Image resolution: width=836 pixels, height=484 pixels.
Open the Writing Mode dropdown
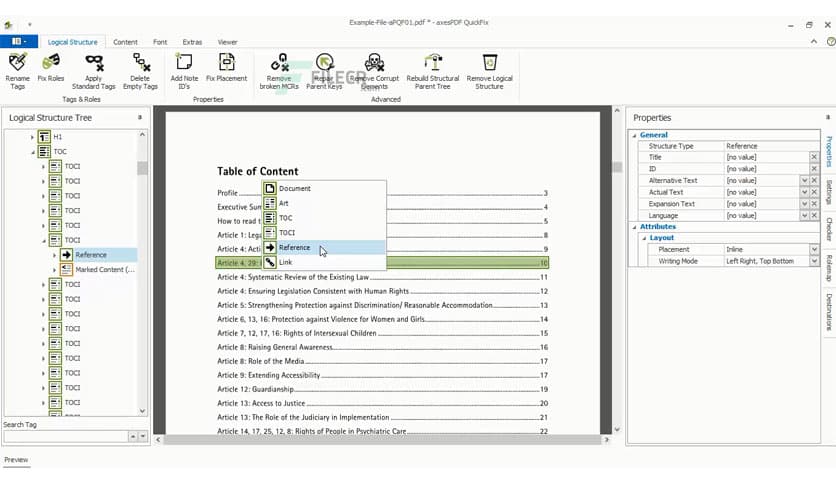coord(814,261)
